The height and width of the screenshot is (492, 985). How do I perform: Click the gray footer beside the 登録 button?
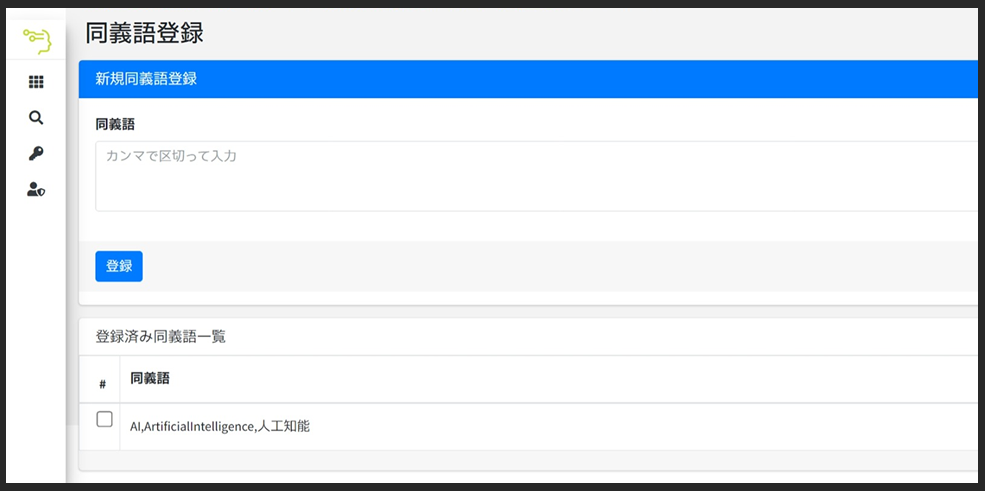click(550, 266)
